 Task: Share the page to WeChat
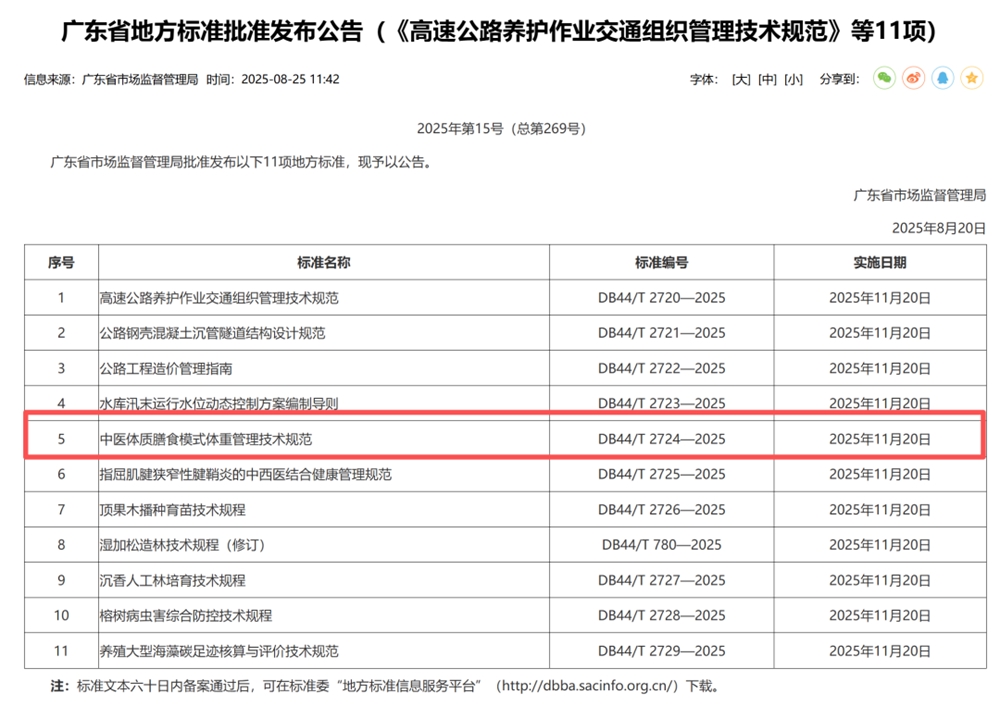point(884,79)
